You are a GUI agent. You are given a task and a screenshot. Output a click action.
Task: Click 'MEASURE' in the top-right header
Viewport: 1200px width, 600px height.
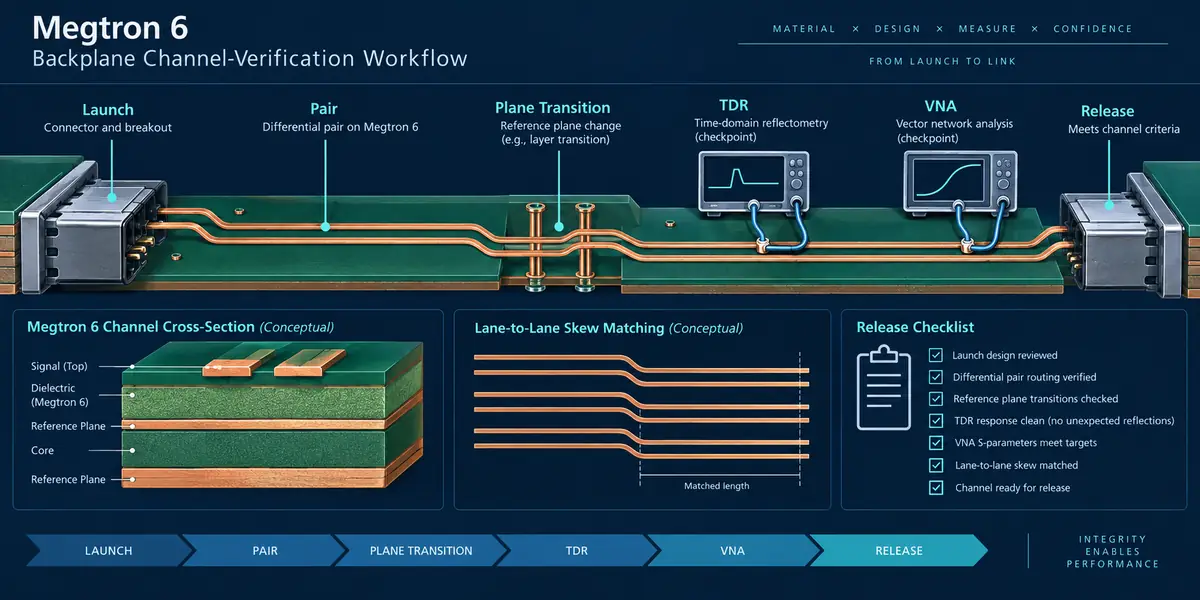[987, 29]
